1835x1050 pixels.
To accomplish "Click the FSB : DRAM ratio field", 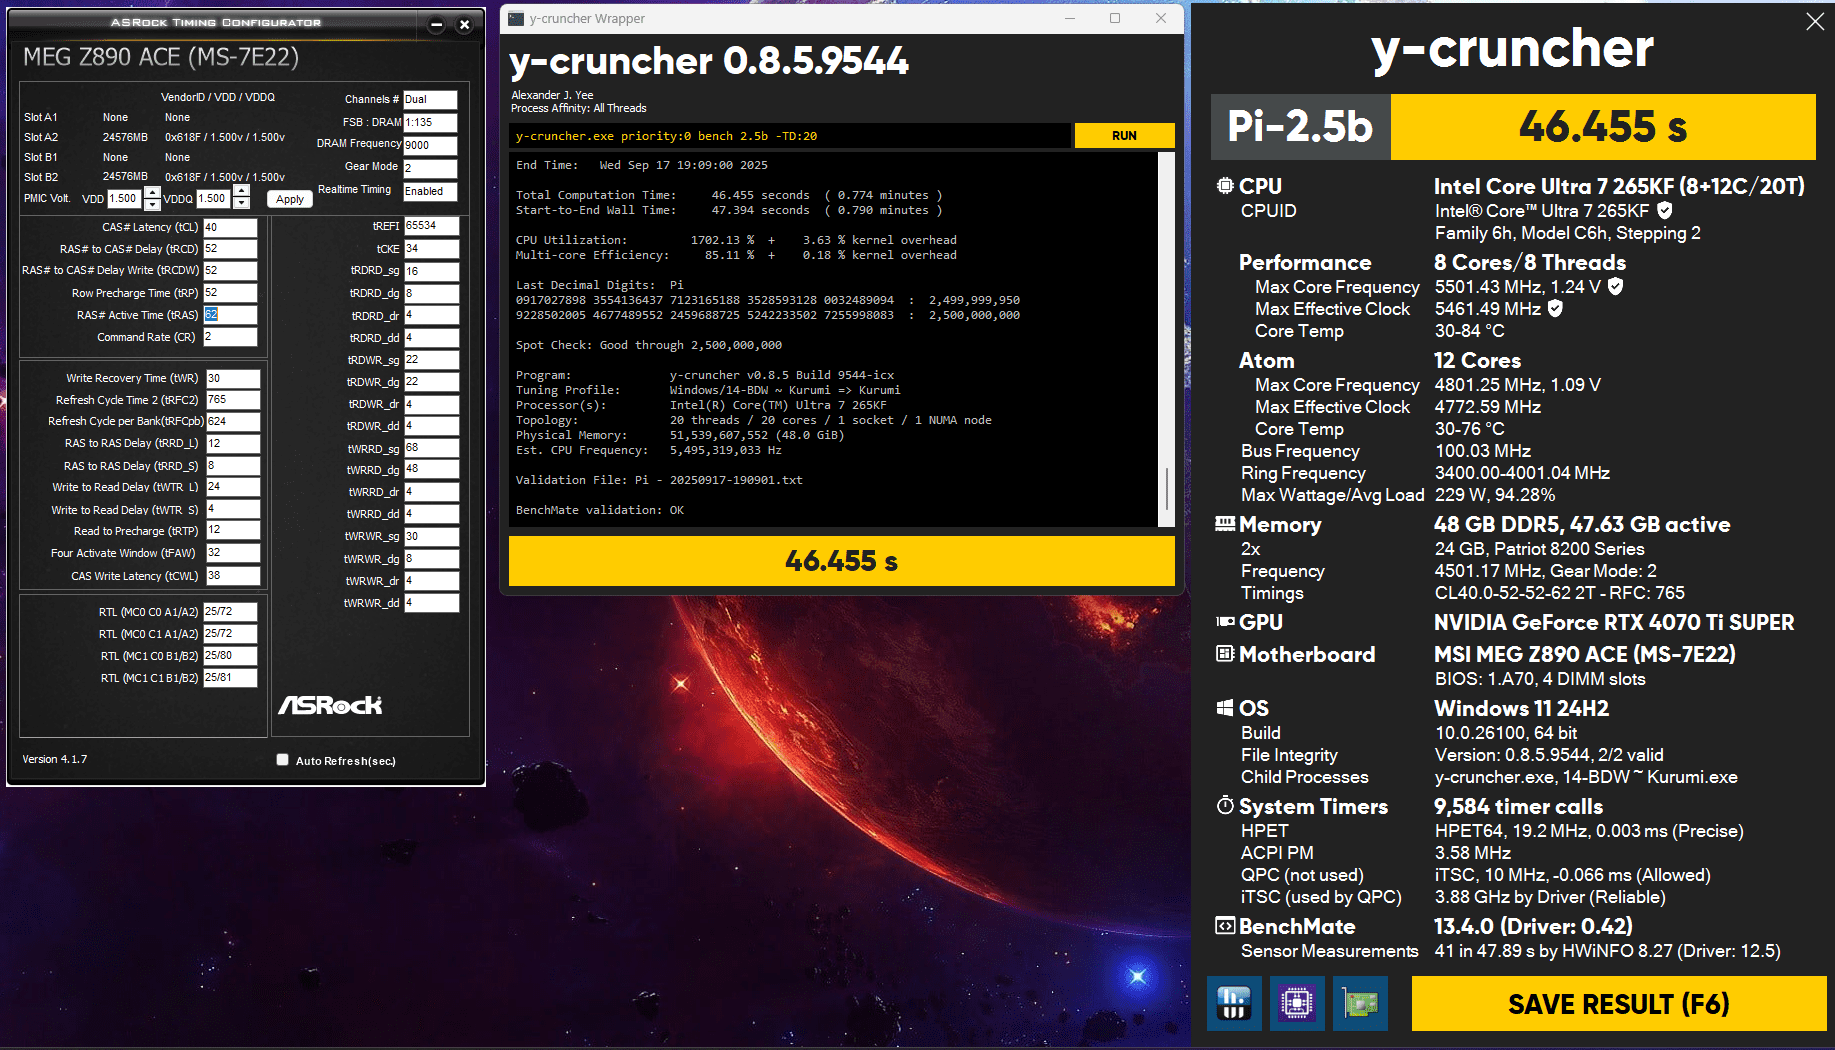I will pos(430,123).
